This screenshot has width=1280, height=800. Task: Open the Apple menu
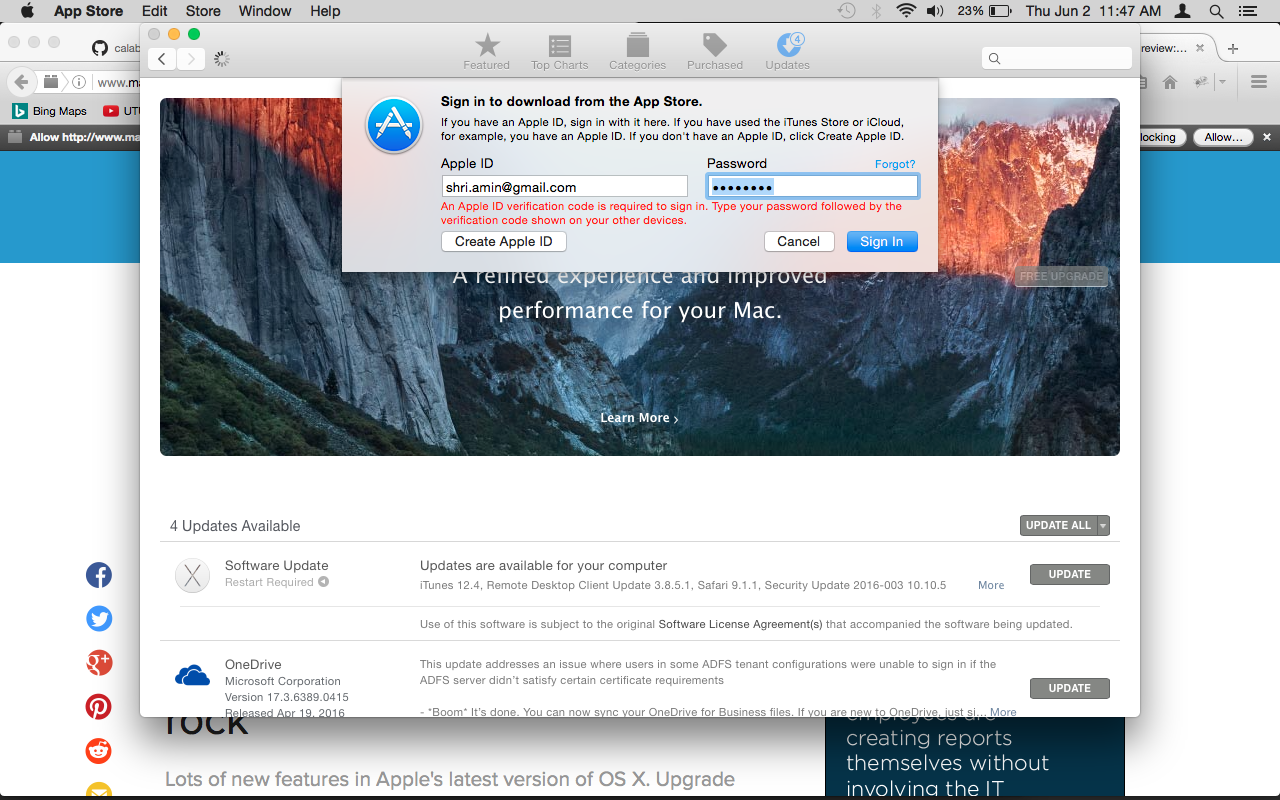pyautogui.click(x=27, y=11)
